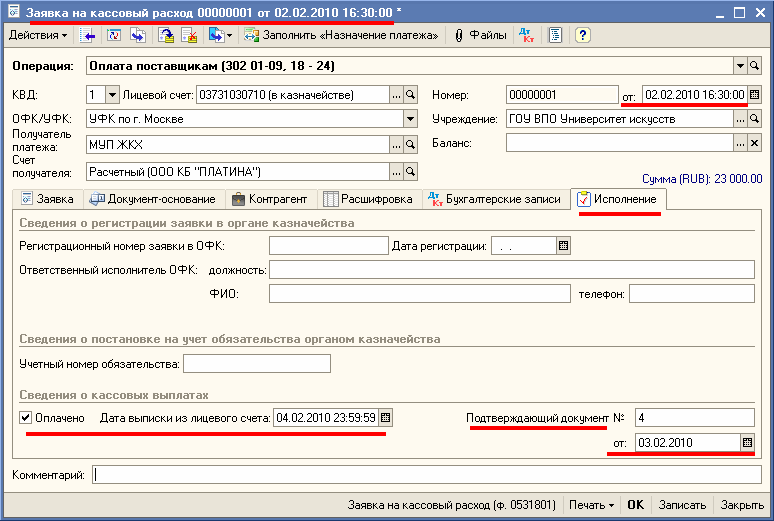
Task: Switch to the Расшифровка tab
Action: tap(368, 199)
